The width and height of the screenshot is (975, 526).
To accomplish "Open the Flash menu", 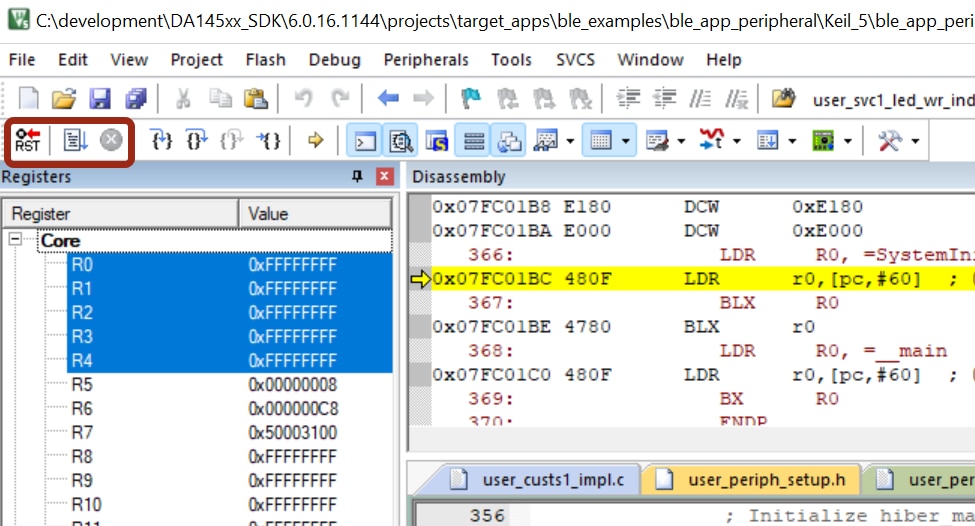I will (266, 60).
